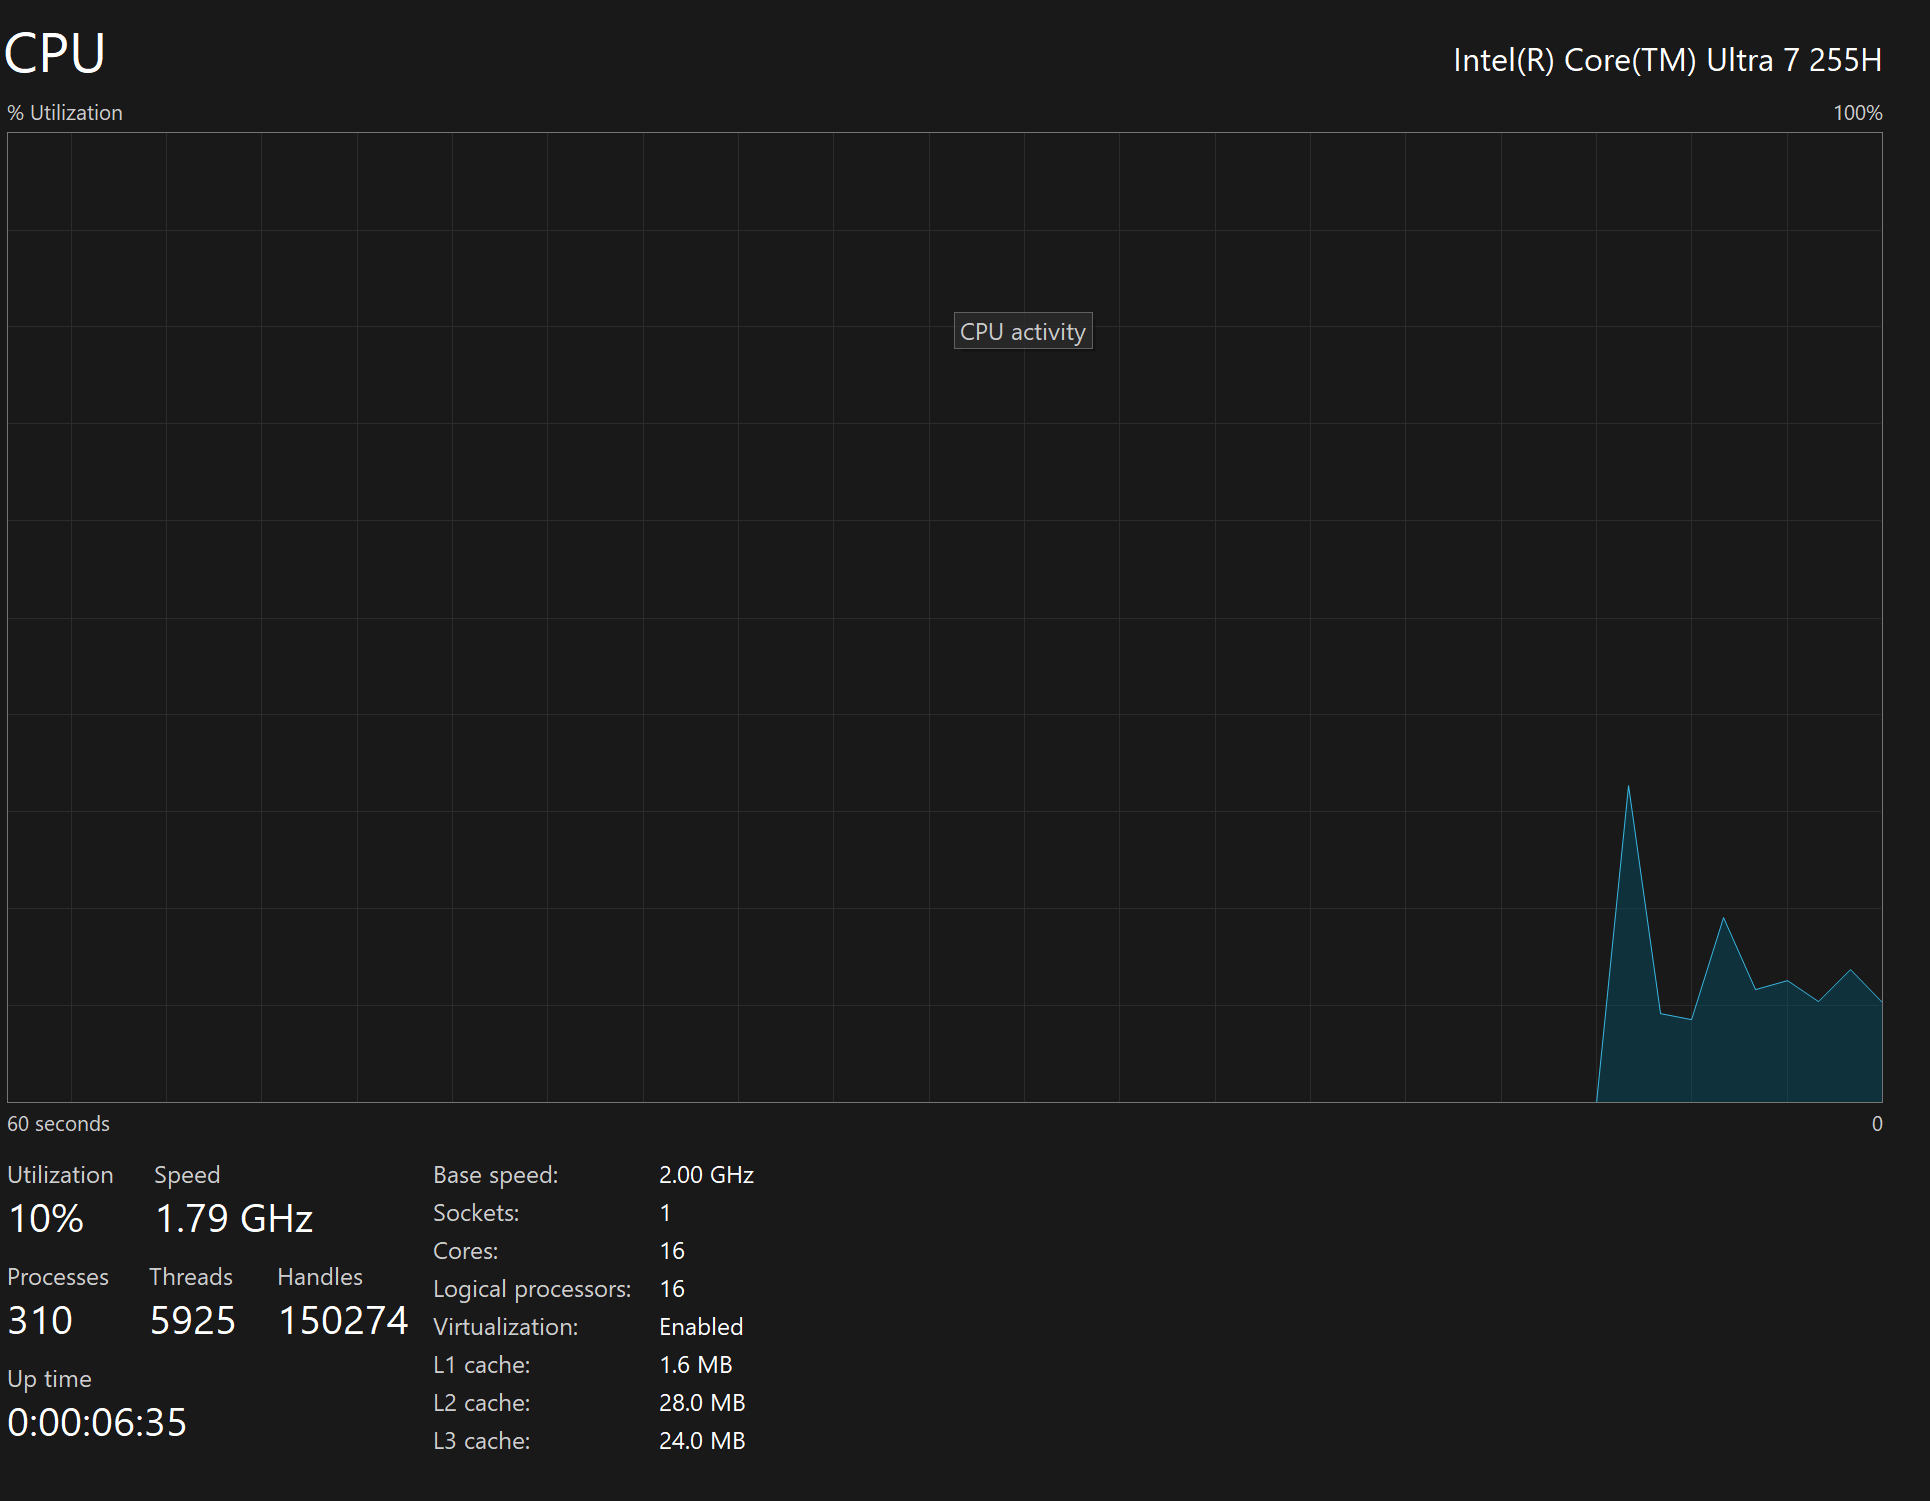Click the L3 cache 24.0 MB value
This screenshot has width=1930, height=1501.
[702, 1441]
